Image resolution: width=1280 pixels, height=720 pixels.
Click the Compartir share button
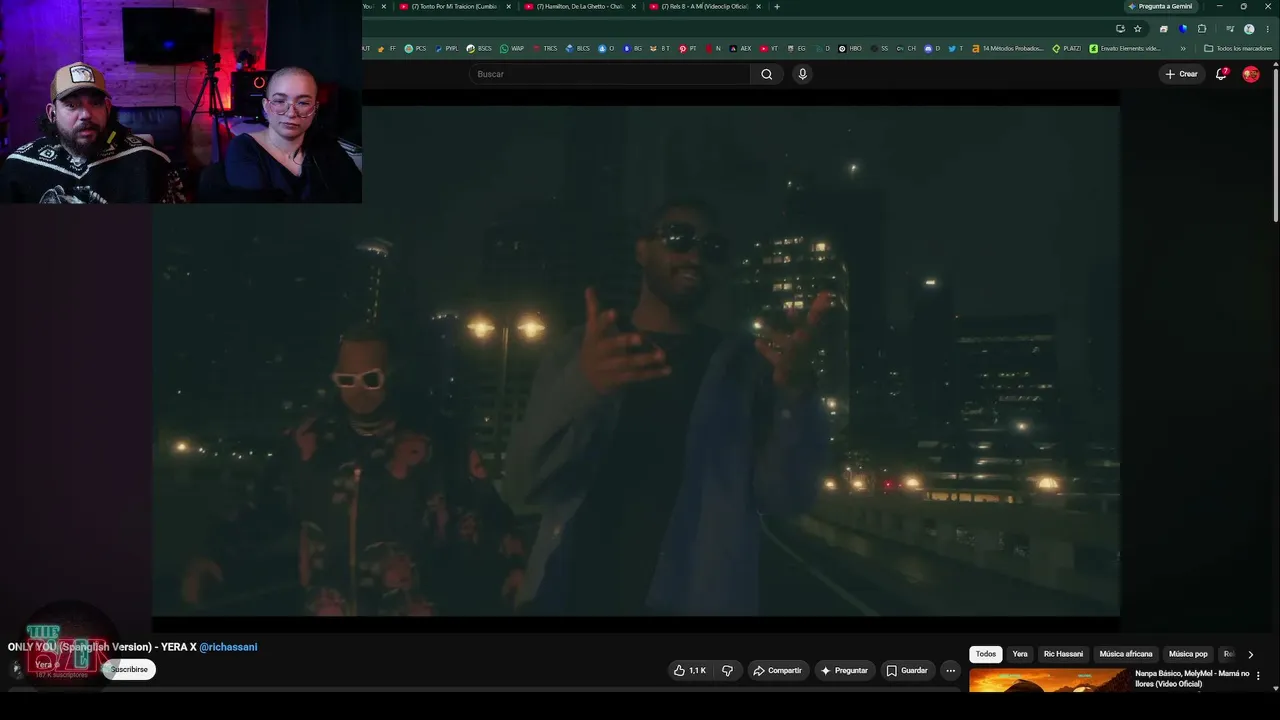(x=777, y=671)
